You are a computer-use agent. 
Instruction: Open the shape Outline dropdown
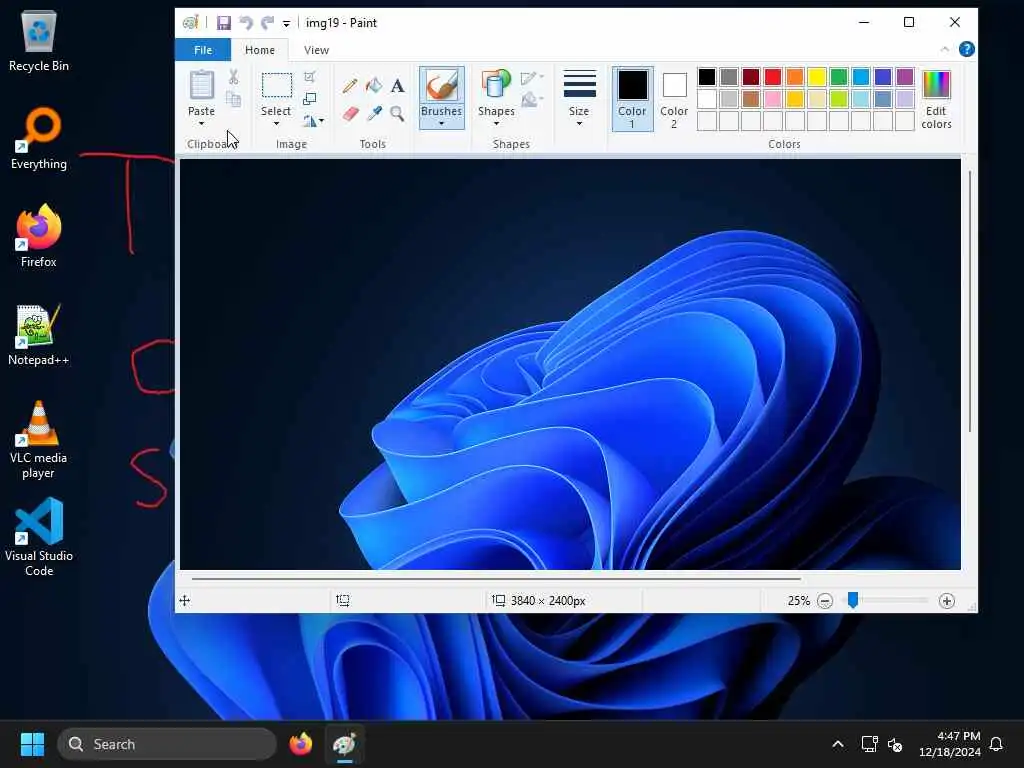(x=532, y=78)
